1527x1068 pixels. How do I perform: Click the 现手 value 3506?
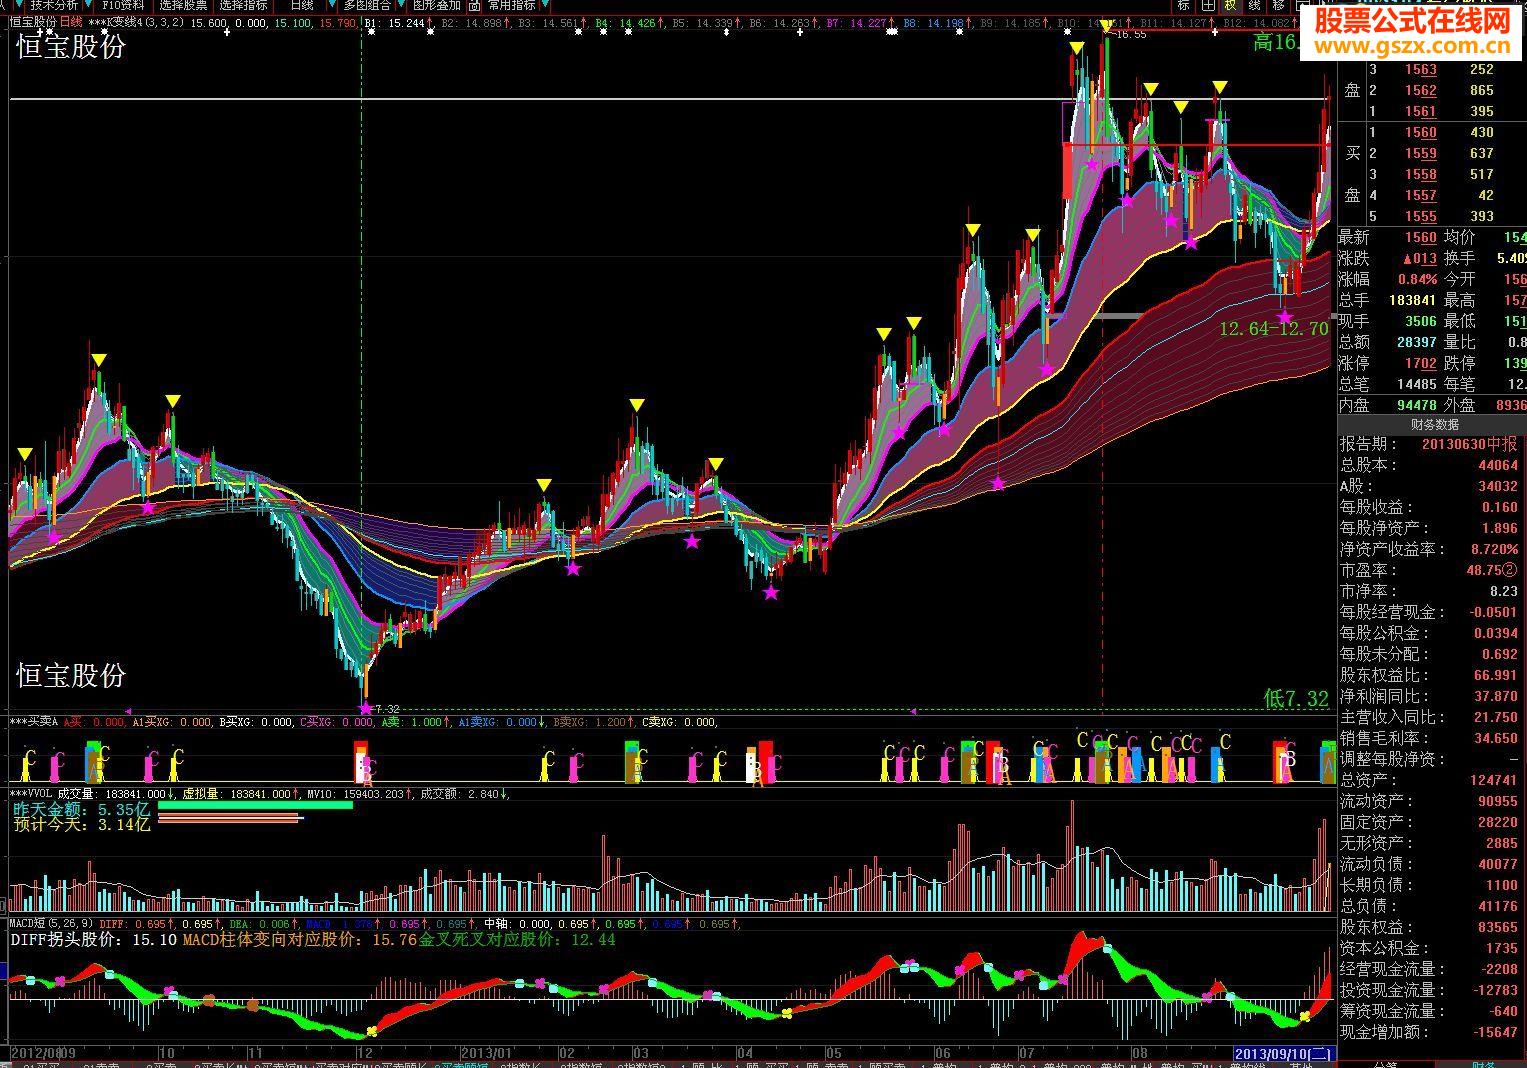(1420, 321)
